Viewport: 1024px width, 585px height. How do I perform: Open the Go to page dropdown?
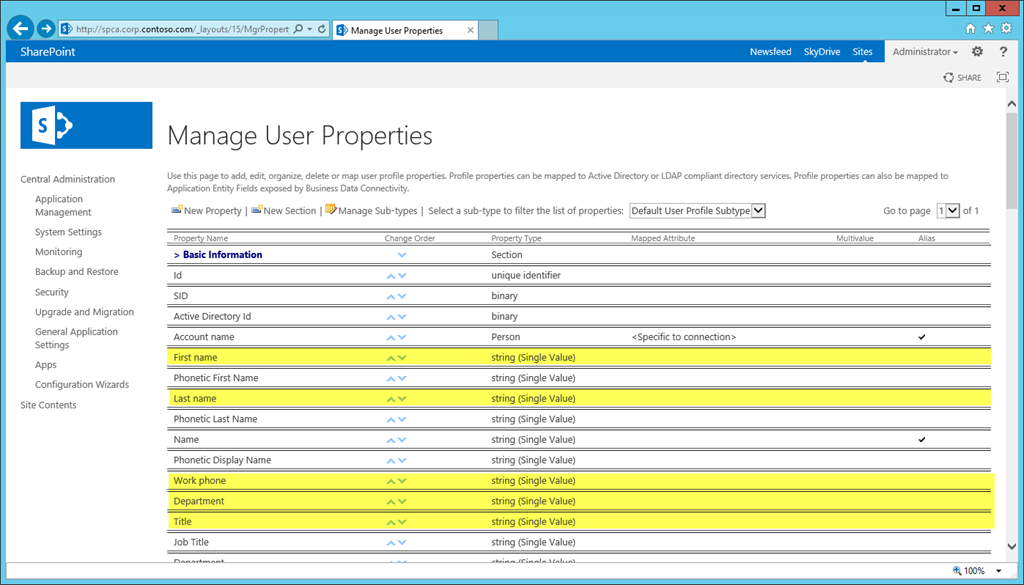948,211
